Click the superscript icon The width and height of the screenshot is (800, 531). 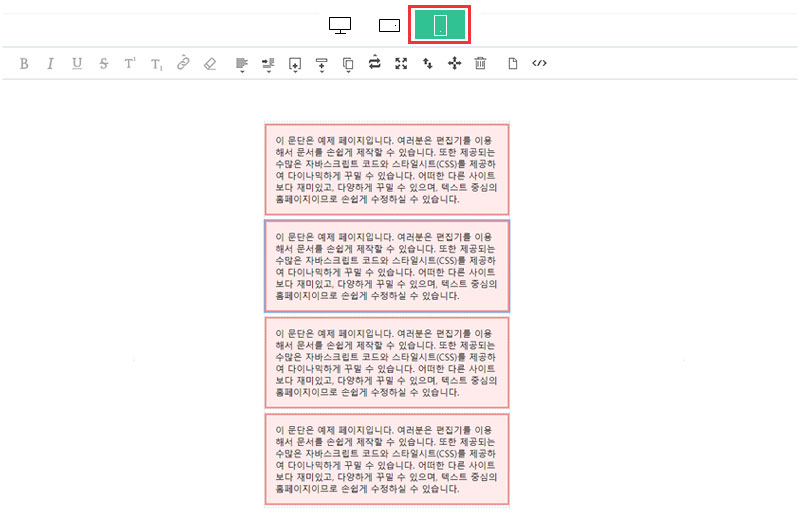(130, 64)
